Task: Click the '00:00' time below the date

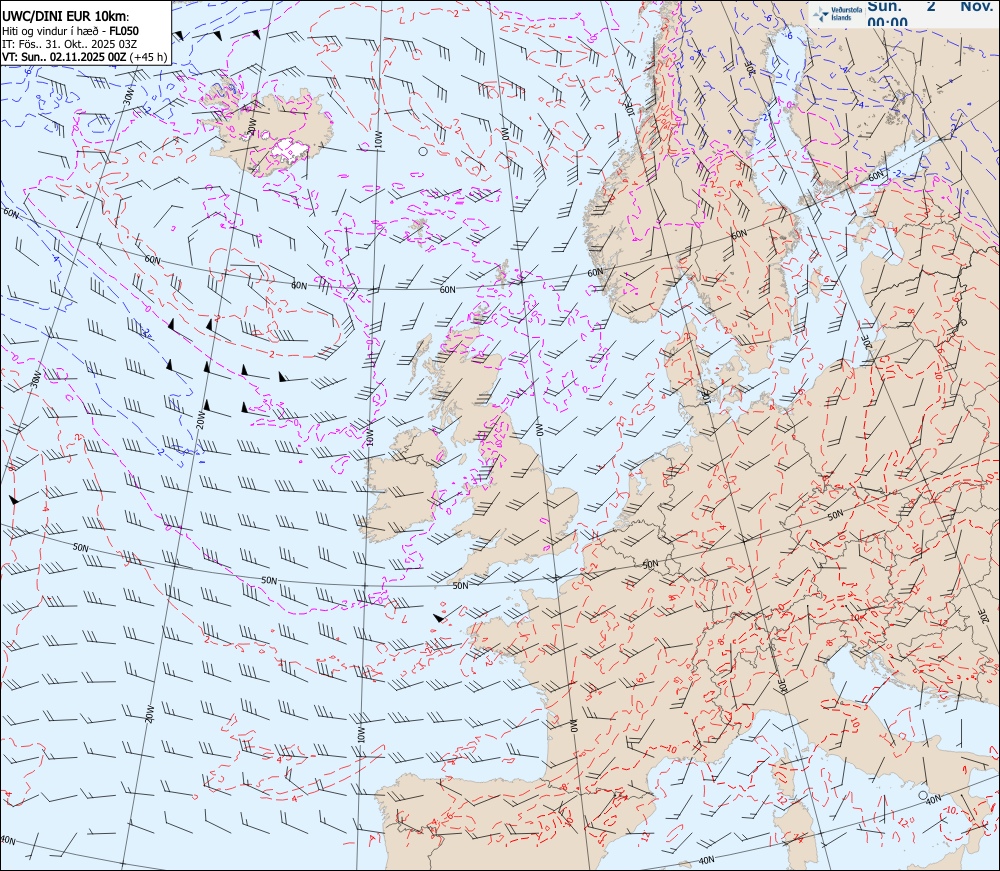Action: click(x=887, y=22)
